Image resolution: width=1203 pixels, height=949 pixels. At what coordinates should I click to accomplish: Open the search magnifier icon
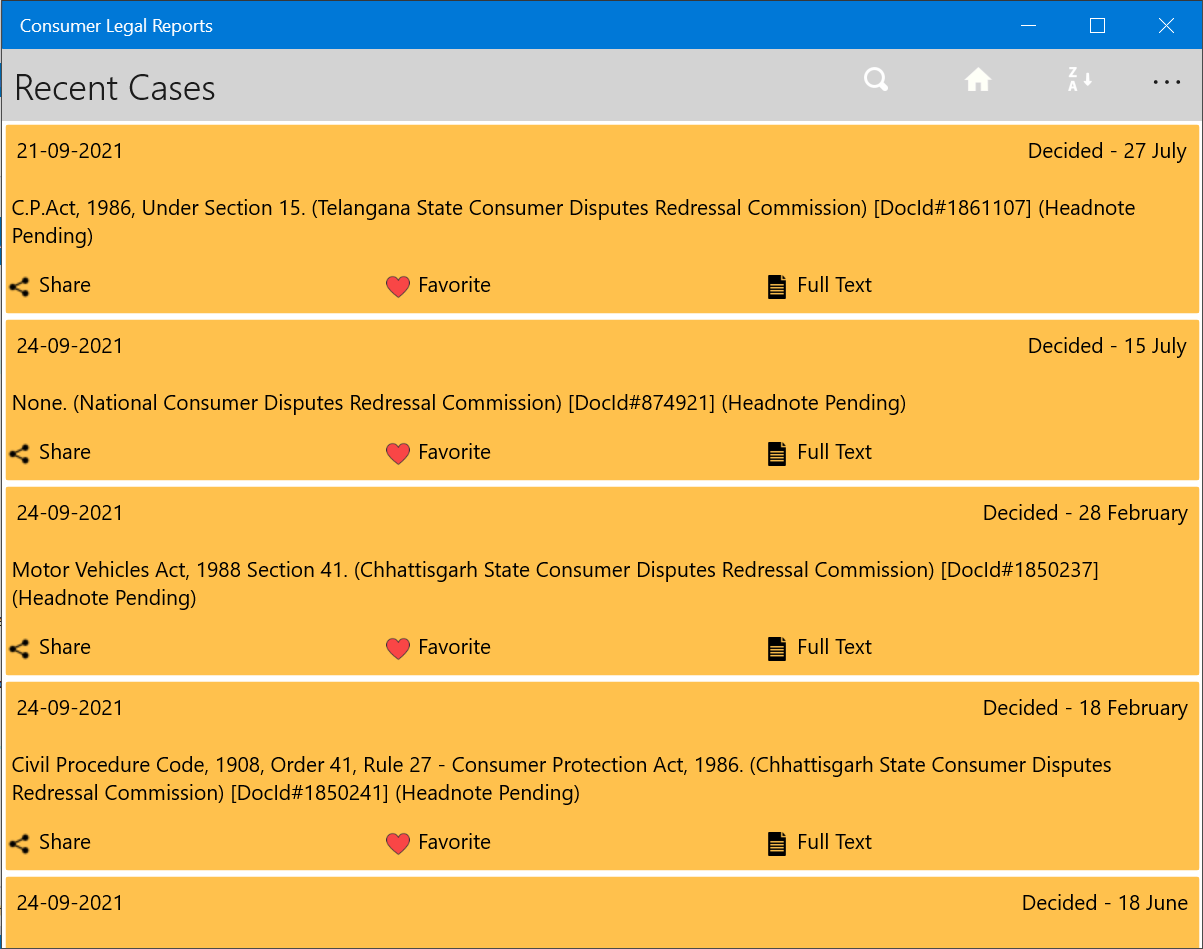click(x=876, y=80)
